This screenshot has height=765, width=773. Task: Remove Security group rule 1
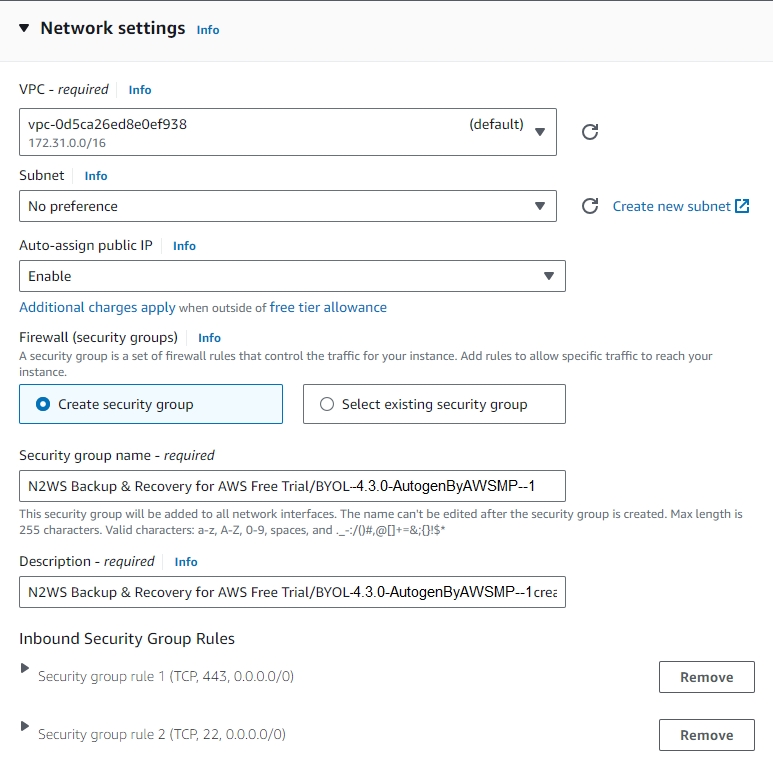pos(706,677)
